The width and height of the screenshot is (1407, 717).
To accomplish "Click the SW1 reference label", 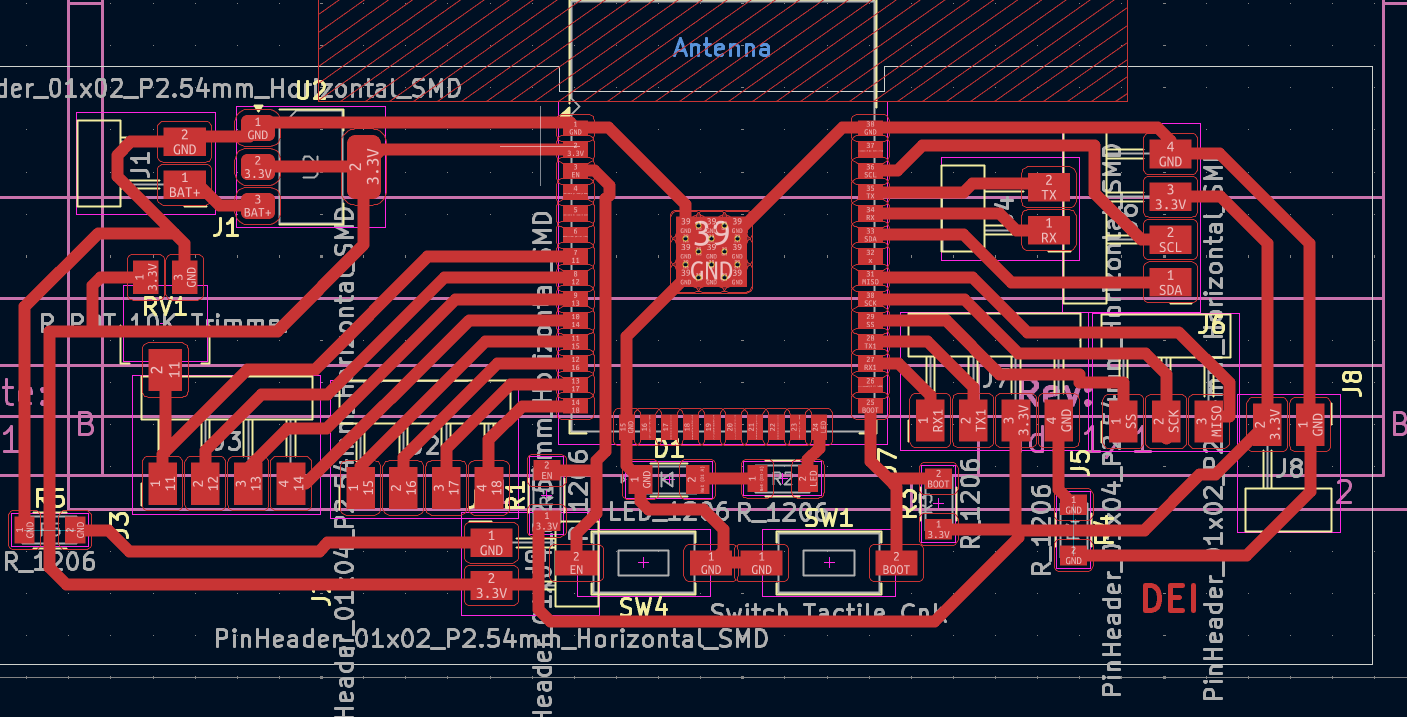I will [829, 518].
